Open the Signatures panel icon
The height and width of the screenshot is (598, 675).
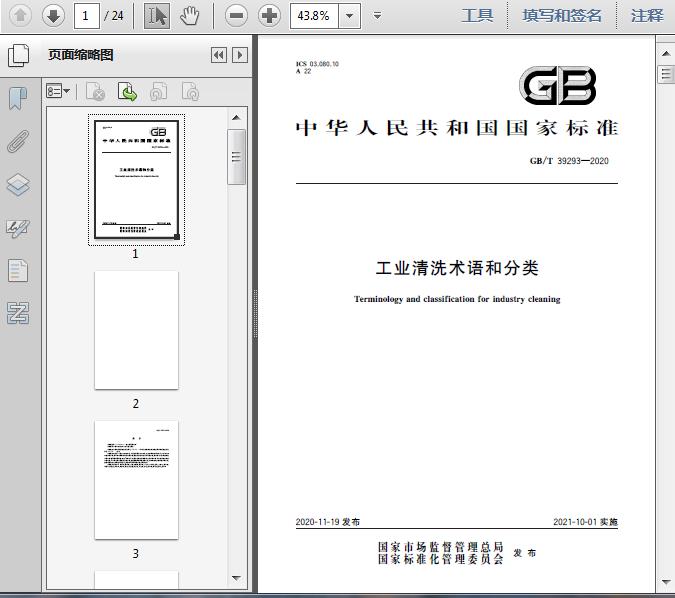tap(18, 228)
